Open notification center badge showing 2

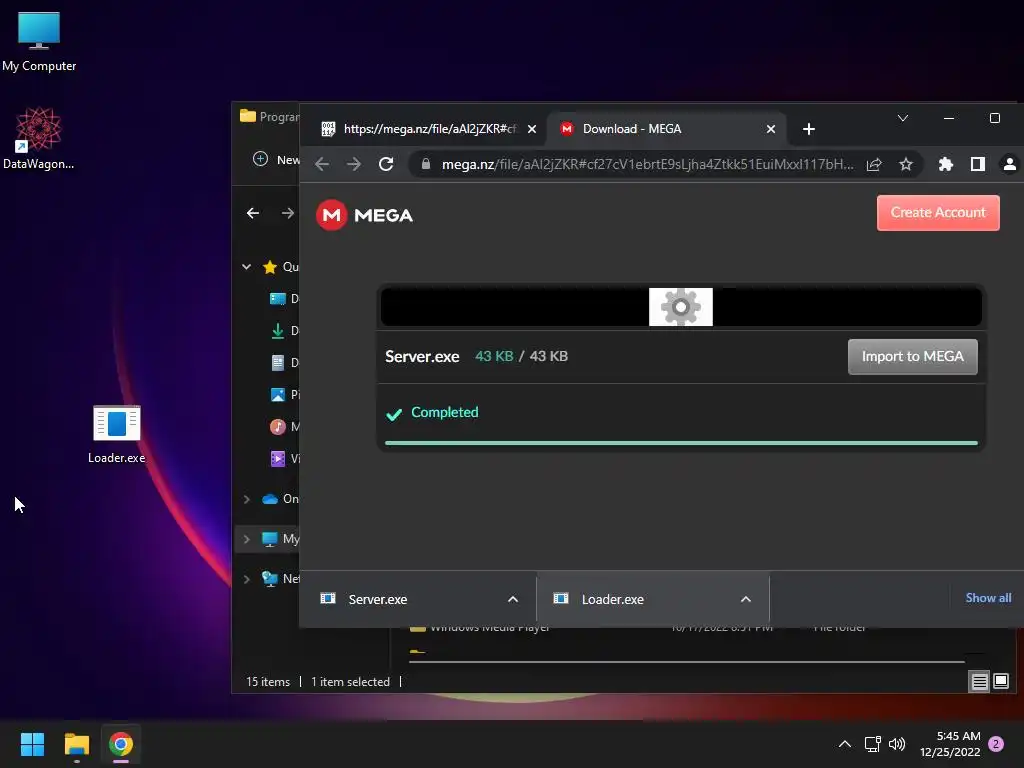[x=996, y=744]
